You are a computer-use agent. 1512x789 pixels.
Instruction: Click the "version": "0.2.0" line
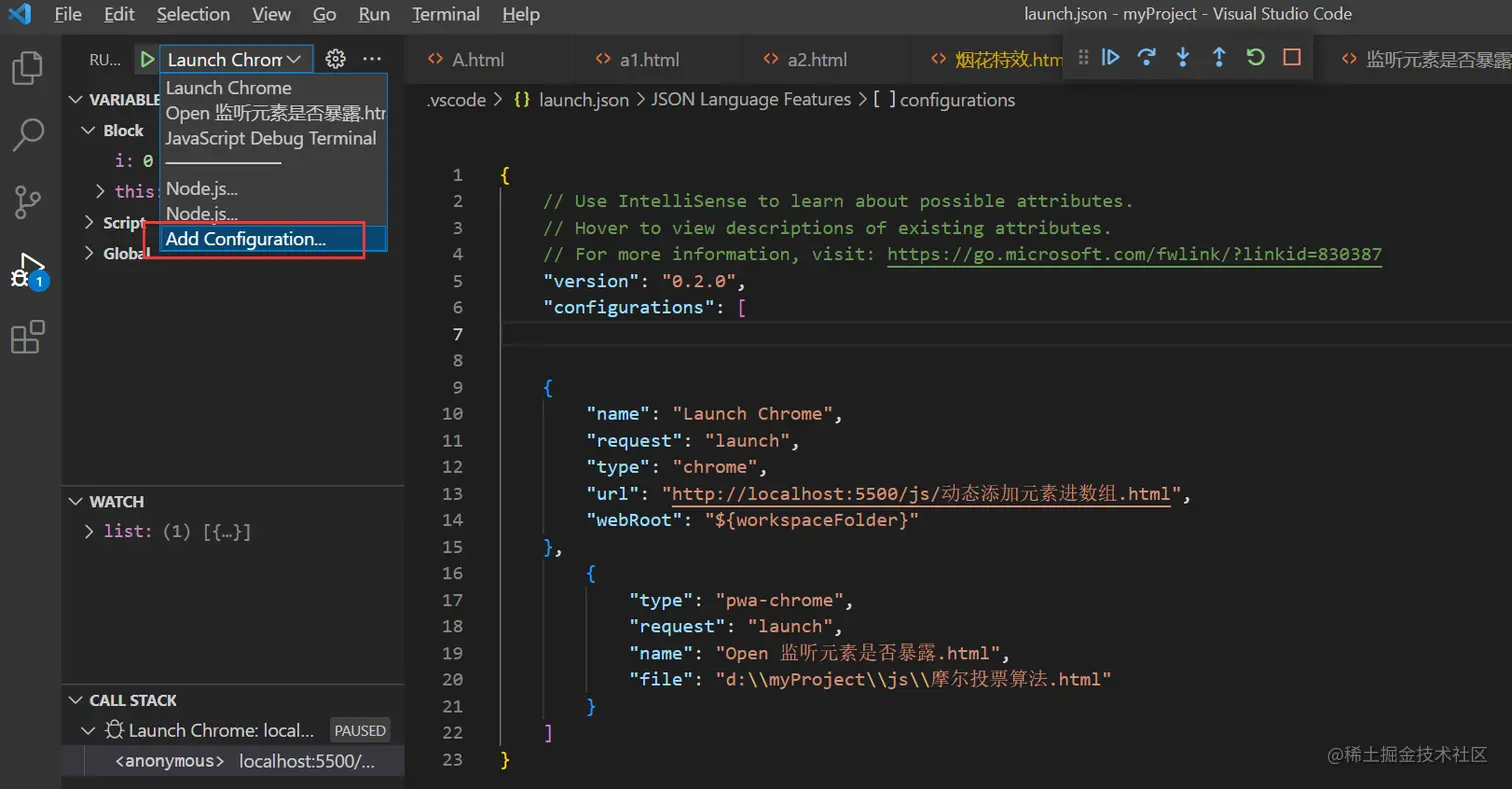tap(645, 281)
